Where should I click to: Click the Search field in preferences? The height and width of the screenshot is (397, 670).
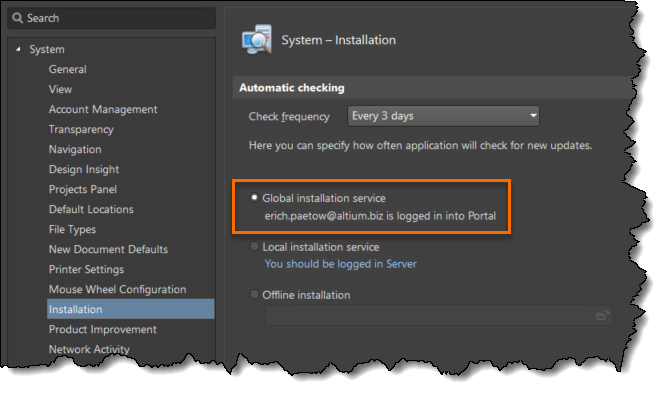click(x=112, y=18)
